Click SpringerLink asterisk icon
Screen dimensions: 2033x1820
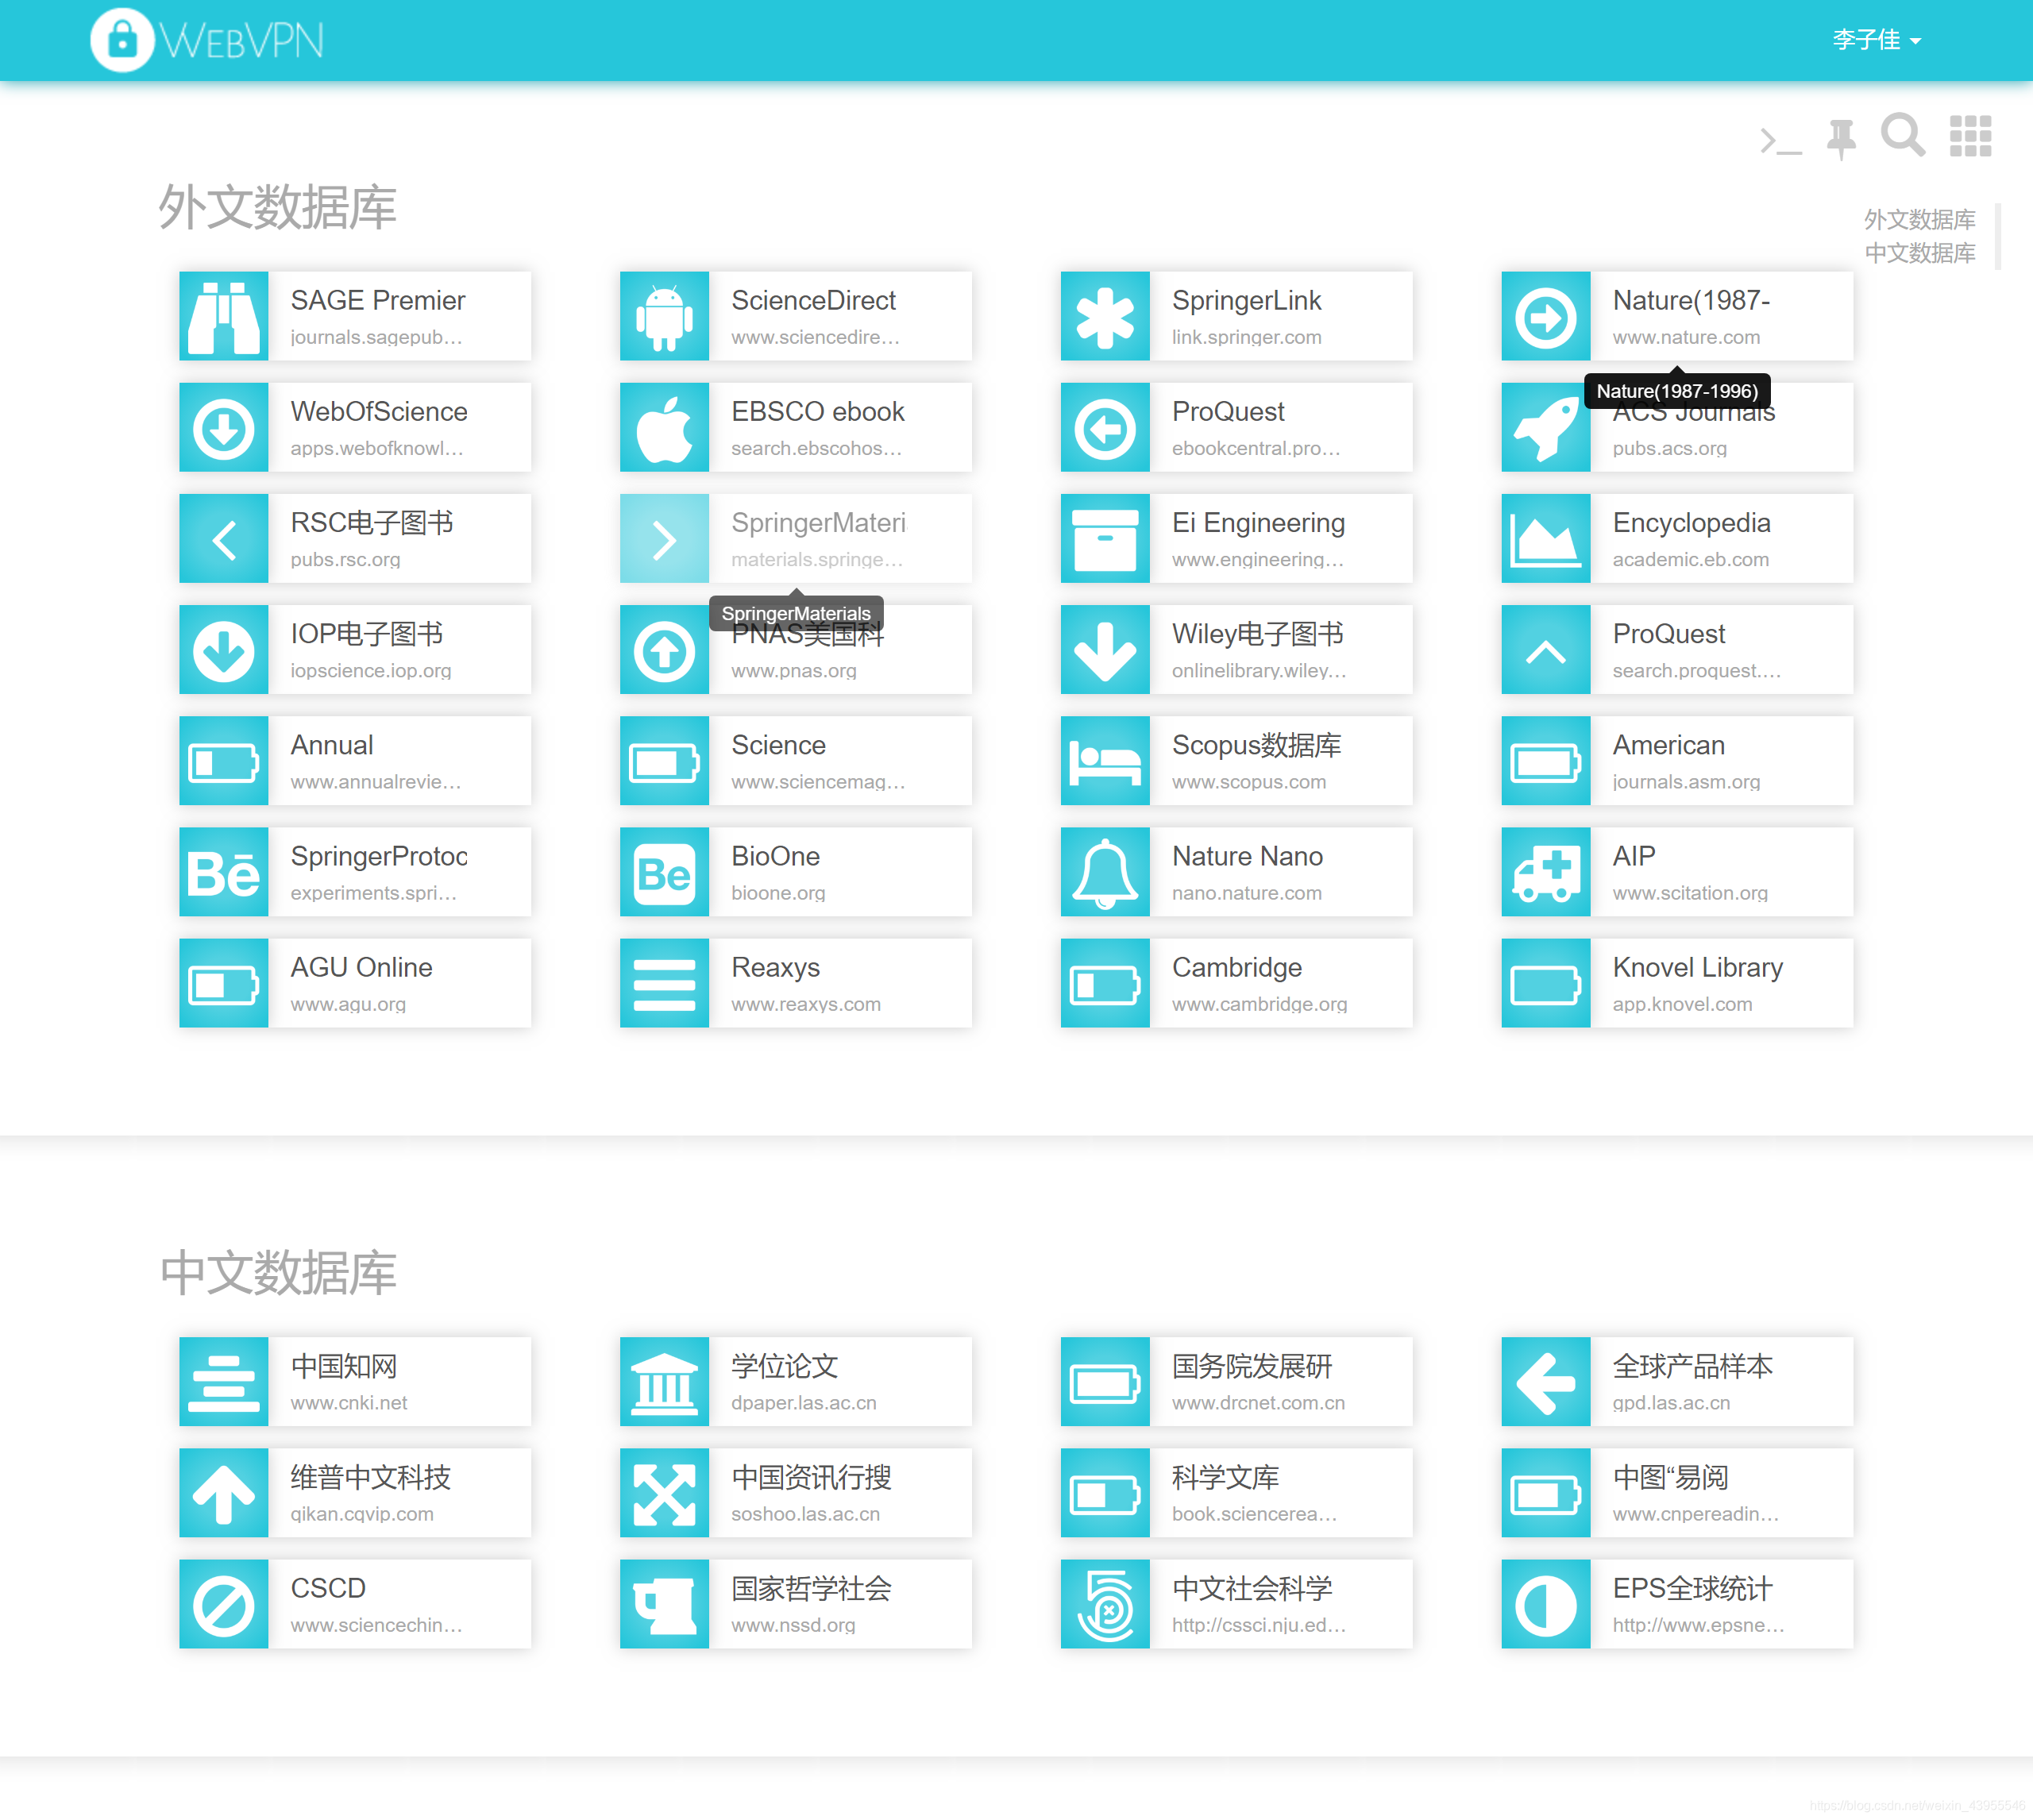coord(1105,317)
